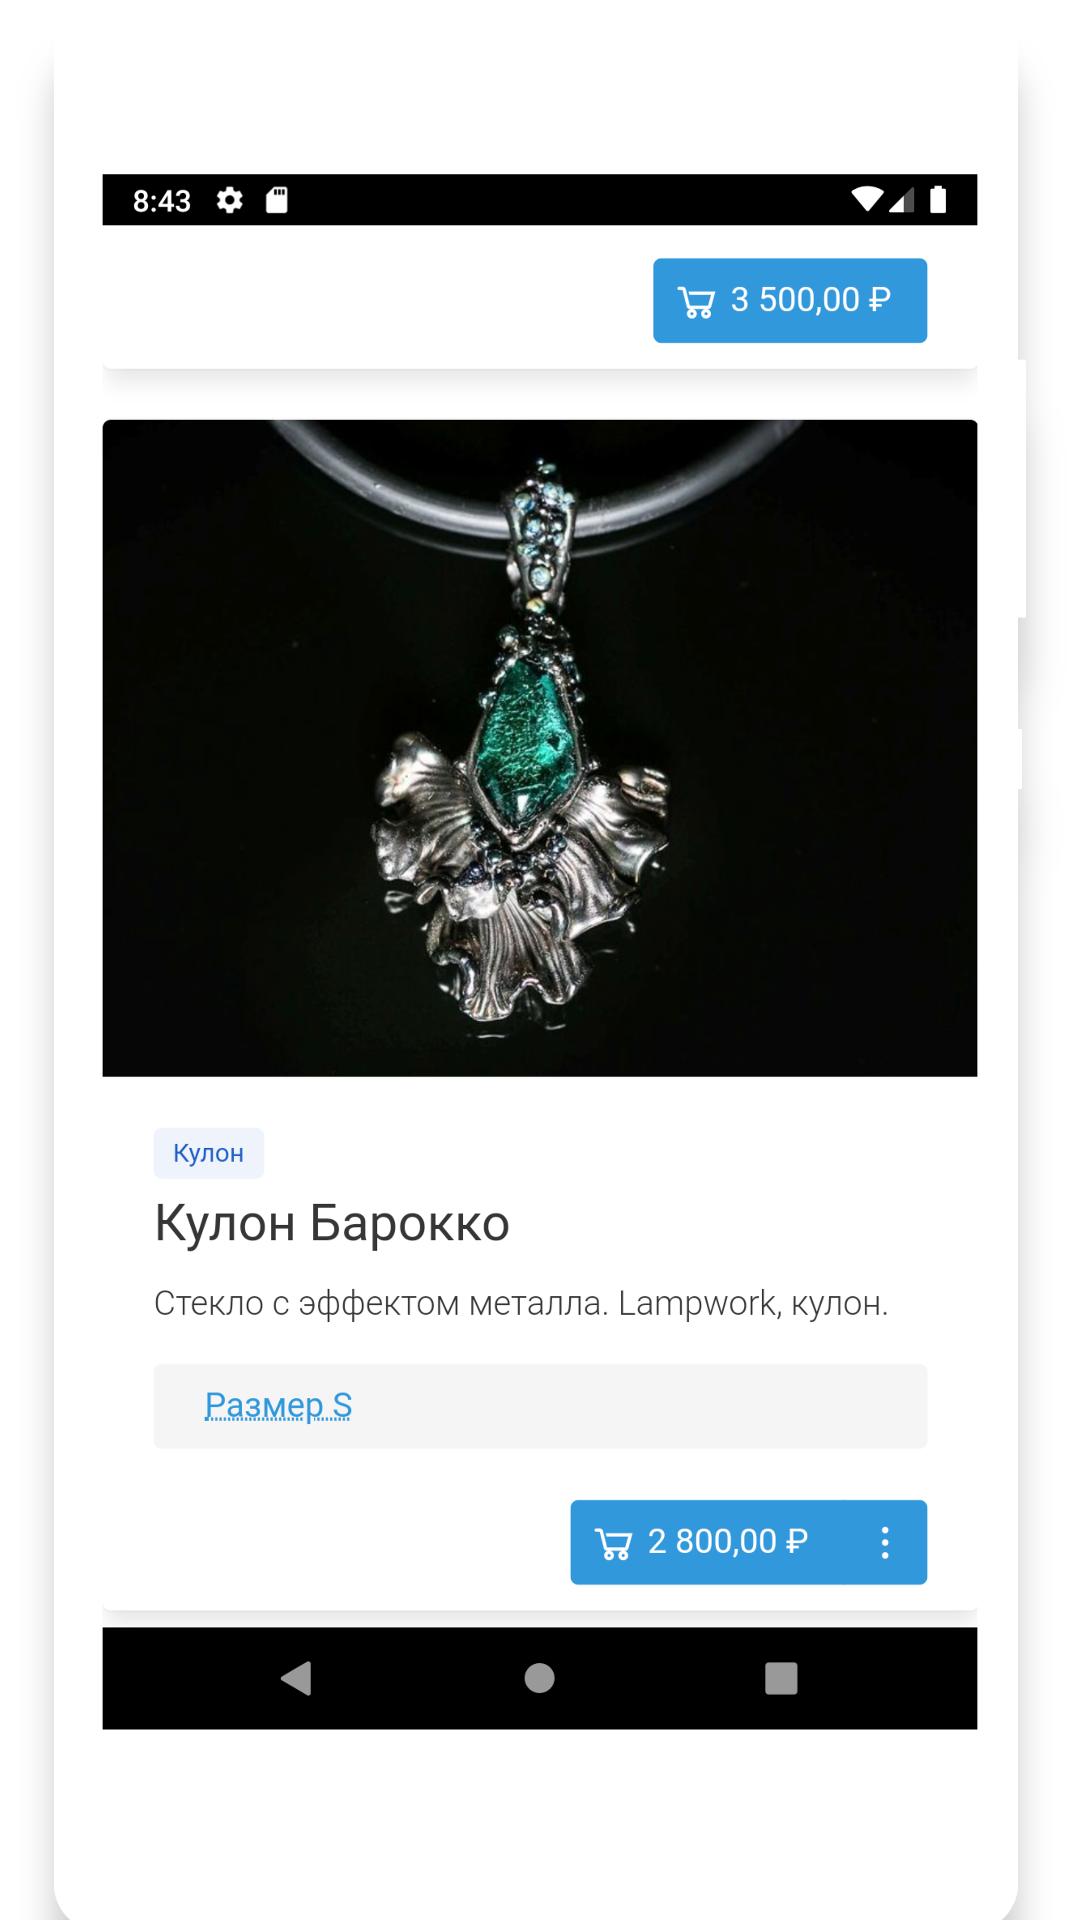The width and height of the screenshot is (1080, 1920).
Task: Tap the product description about Lampwork
Action: (521, 1303)
